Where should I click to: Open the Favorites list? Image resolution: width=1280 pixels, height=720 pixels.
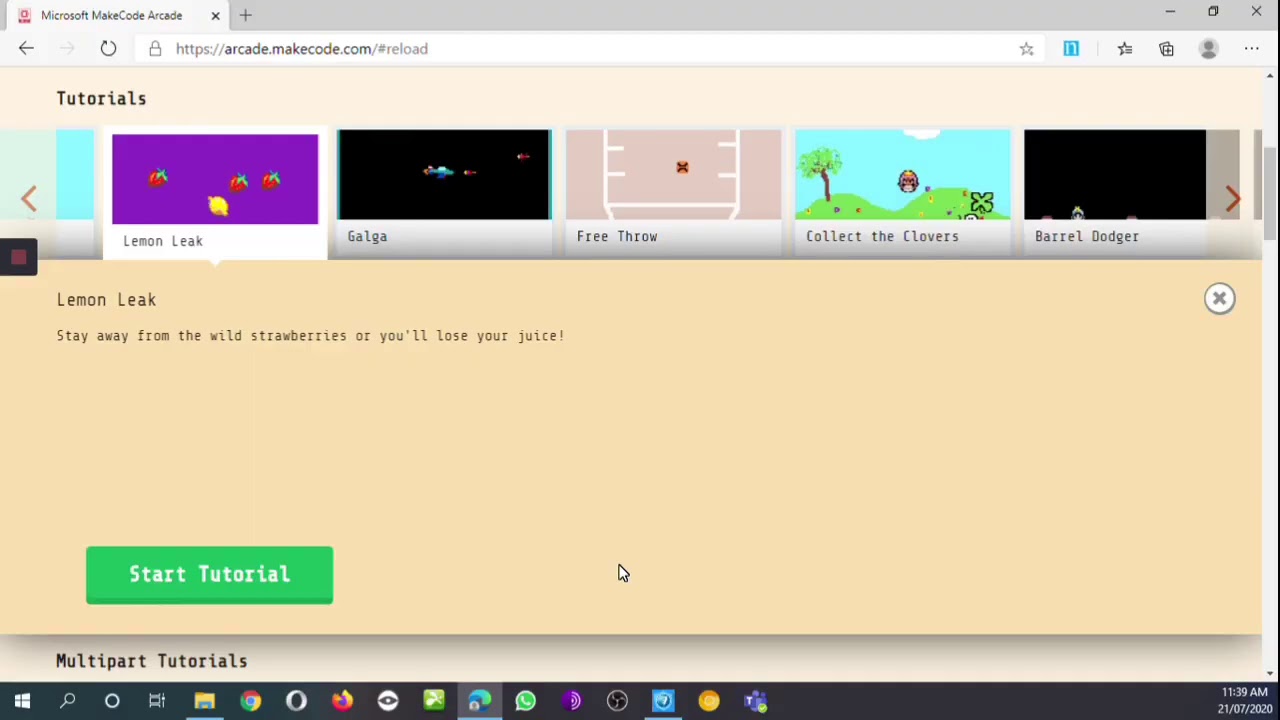pos(1125,48)
